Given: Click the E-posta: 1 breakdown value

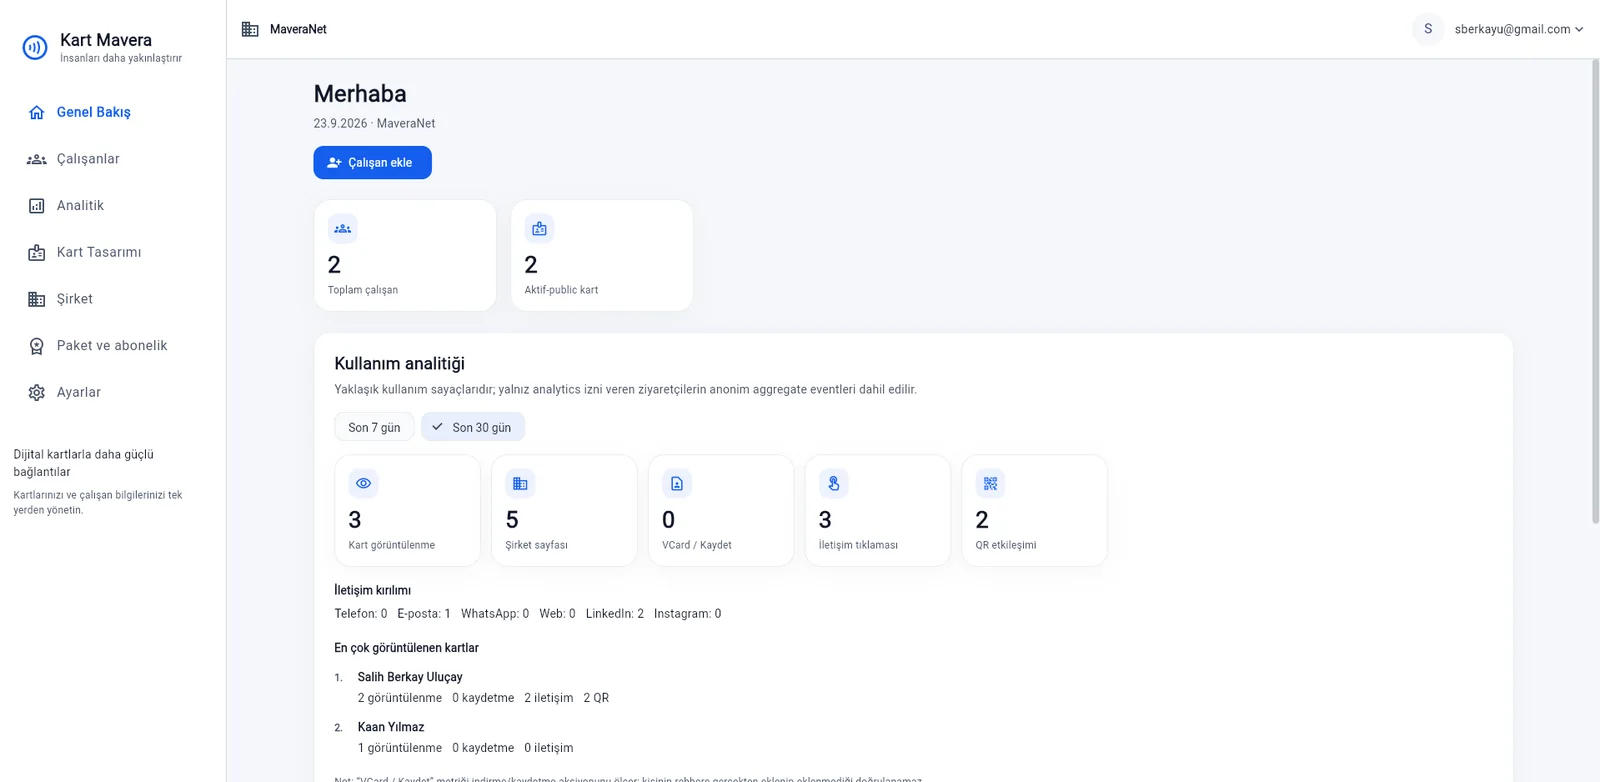Looking at the screenshot, I should 424,614.
